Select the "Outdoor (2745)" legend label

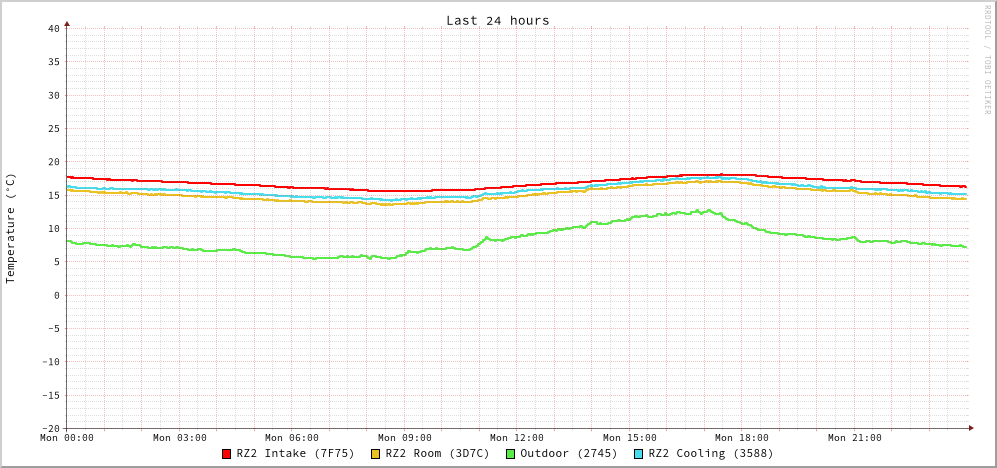(x=568, y=453)
